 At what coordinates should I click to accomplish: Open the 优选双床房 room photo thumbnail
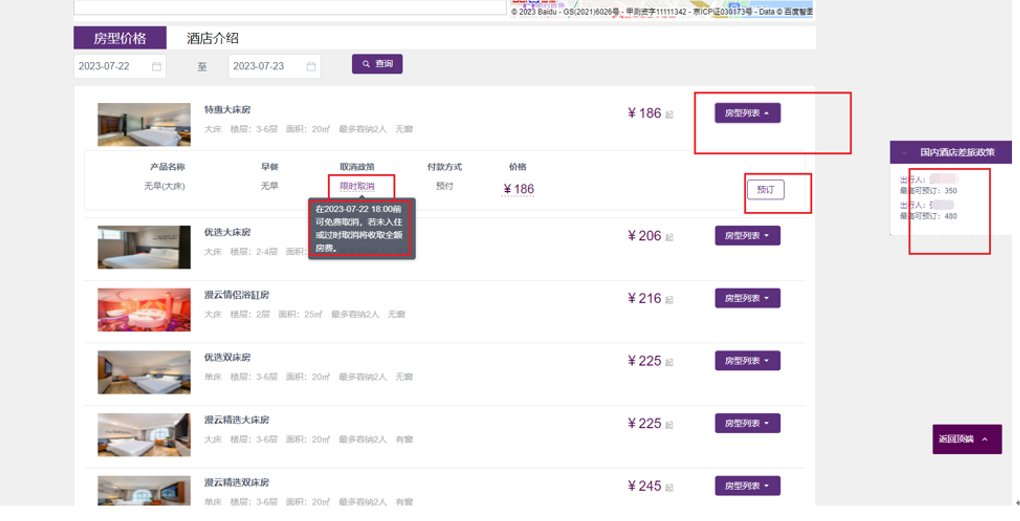(144, 372)
